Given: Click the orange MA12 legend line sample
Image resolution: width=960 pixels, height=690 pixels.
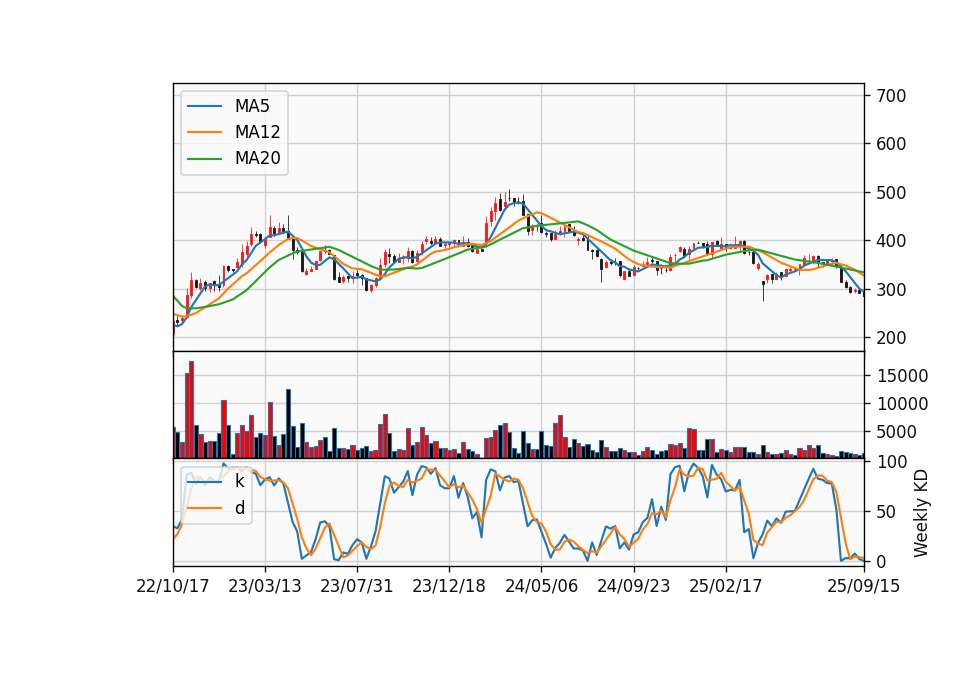Looking at the screenshot, I should pos(204,132).
